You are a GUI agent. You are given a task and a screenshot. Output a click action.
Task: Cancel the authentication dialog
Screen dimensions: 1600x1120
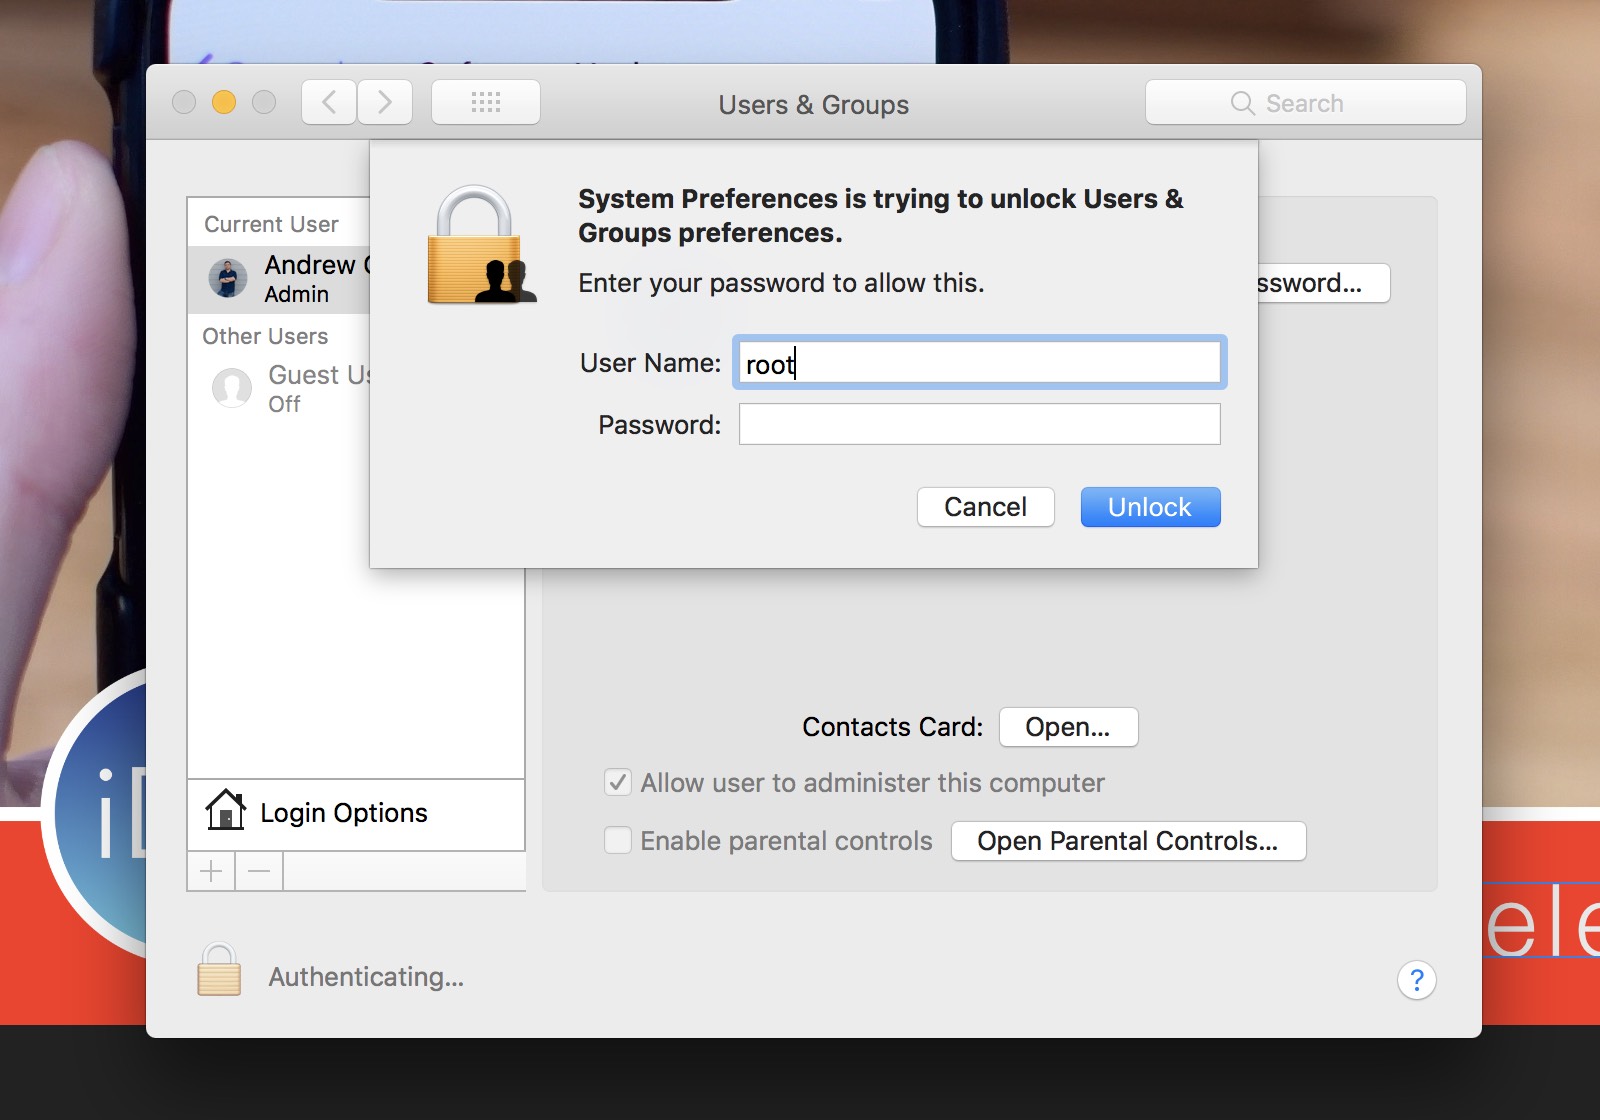click(x=985, y=507)
